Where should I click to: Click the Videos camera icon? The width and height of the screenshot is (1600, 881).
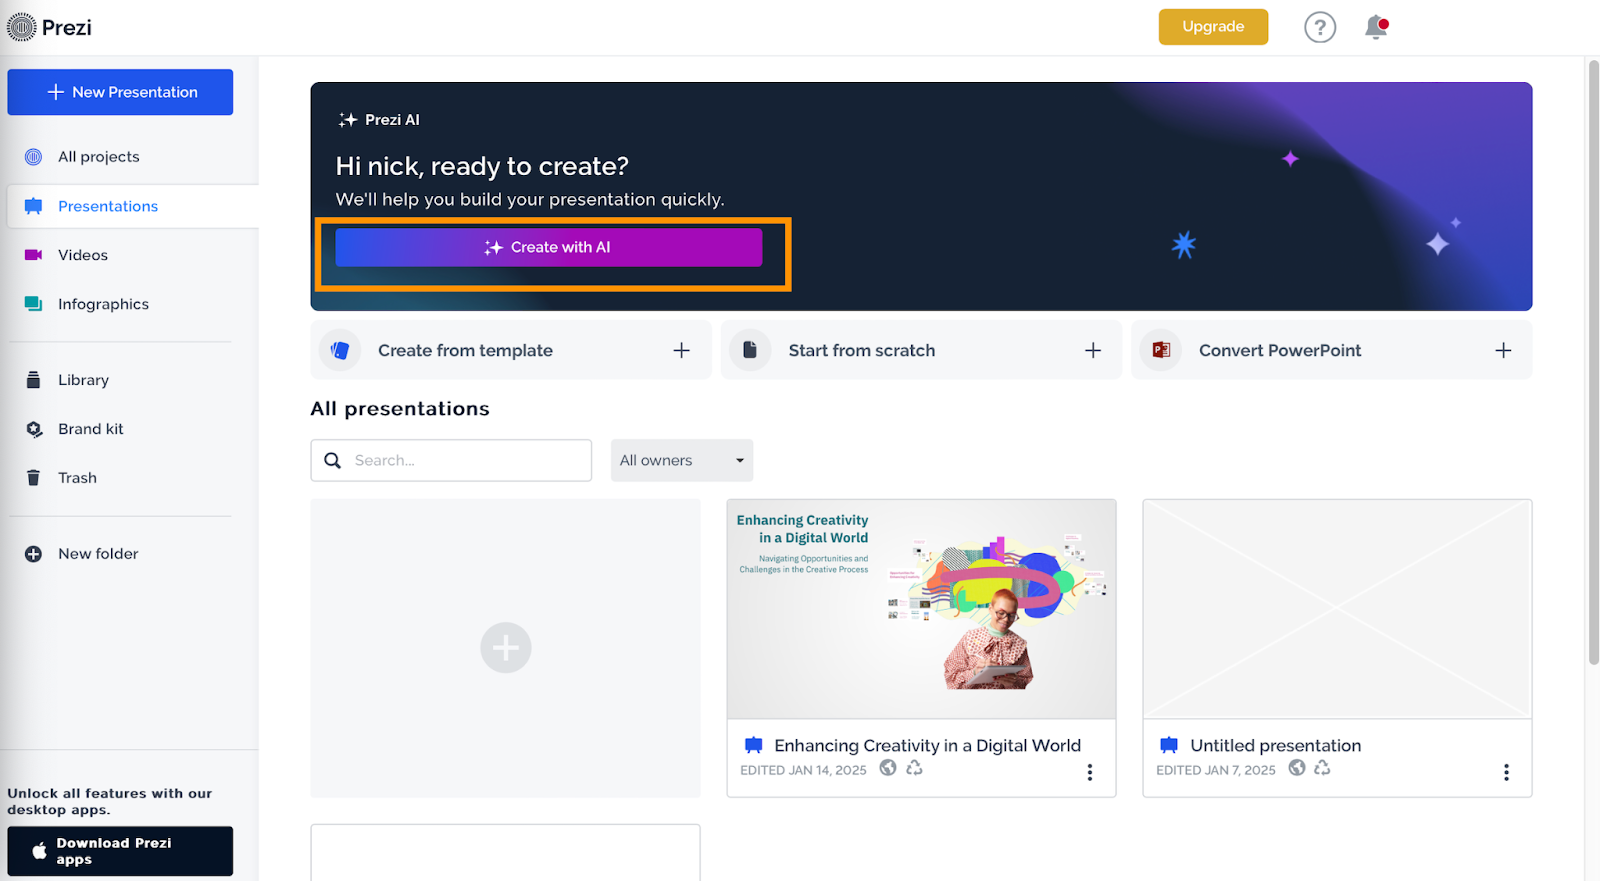coord(33,255)
